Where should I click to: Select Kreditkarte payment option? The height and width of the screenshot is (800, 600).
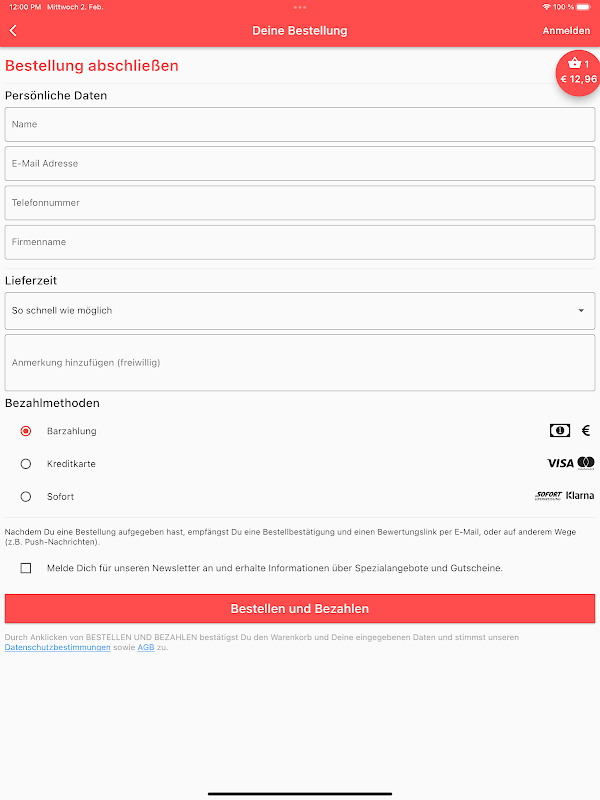click(26, 464)
